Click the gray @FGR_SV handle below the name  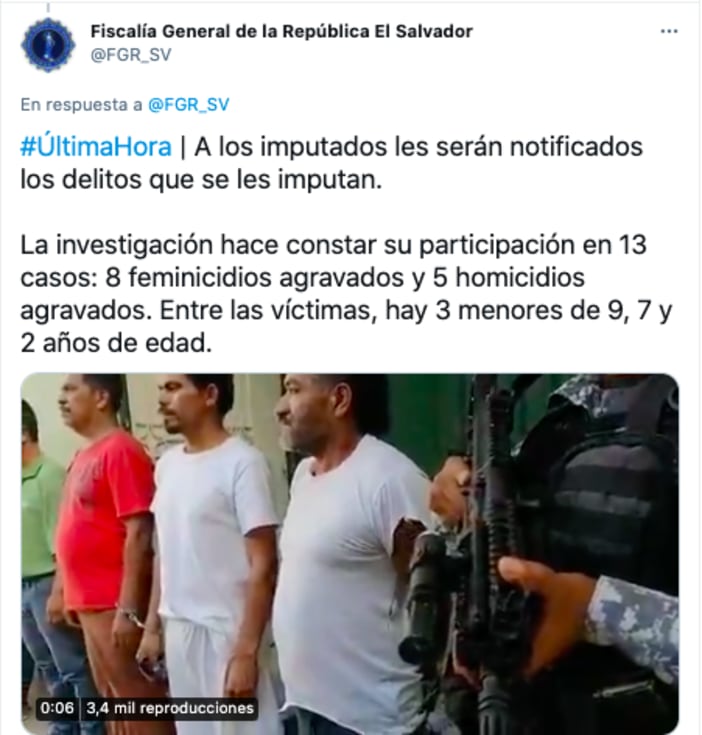pos(131,55)
